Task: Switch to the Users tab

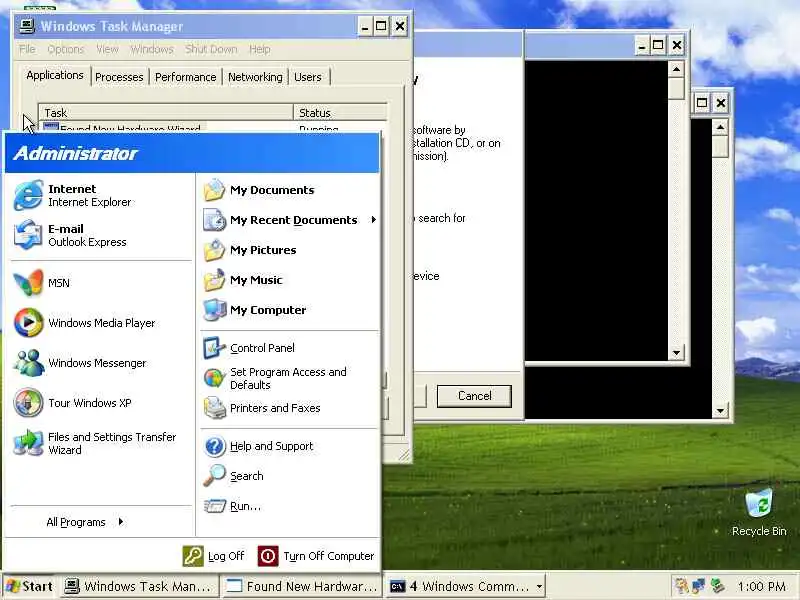Action: 308,77
